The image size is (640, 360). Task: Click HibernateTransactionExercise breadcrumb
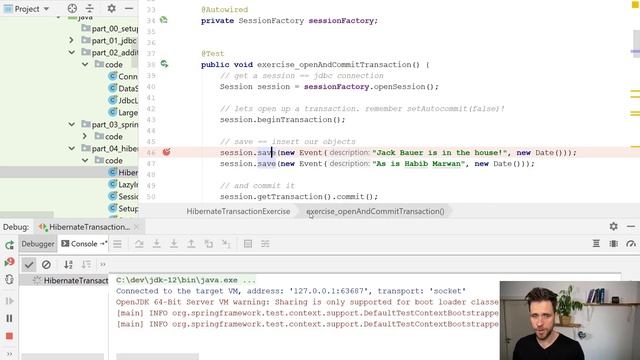point(238,211)
